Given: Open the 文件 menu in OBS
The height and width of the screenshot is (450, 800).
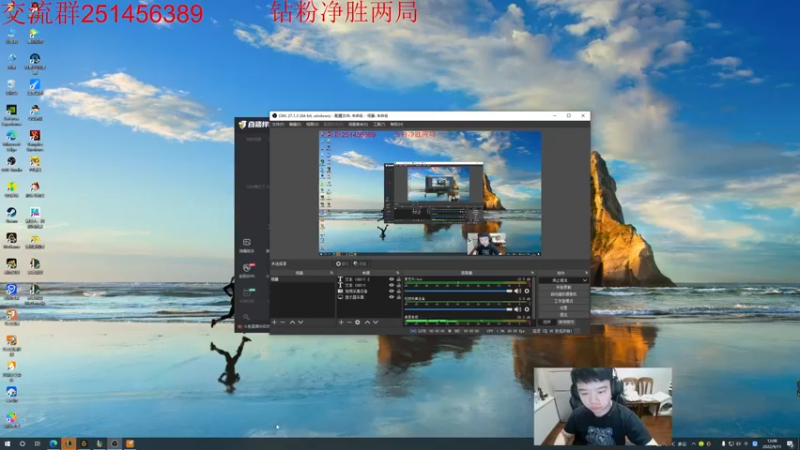Looking at the screenshot, I should 278,124.
